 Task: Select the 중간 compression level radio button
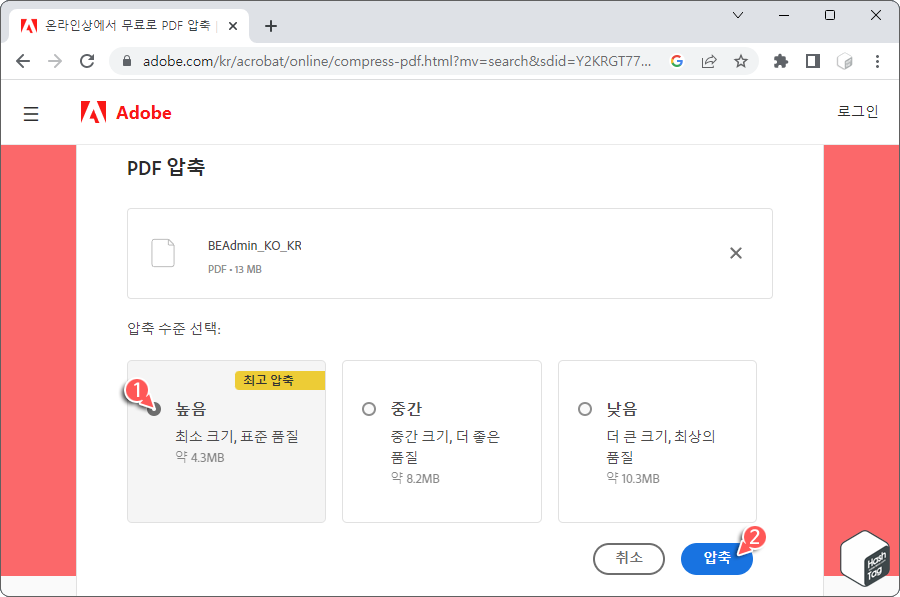(x=366, y=408)
